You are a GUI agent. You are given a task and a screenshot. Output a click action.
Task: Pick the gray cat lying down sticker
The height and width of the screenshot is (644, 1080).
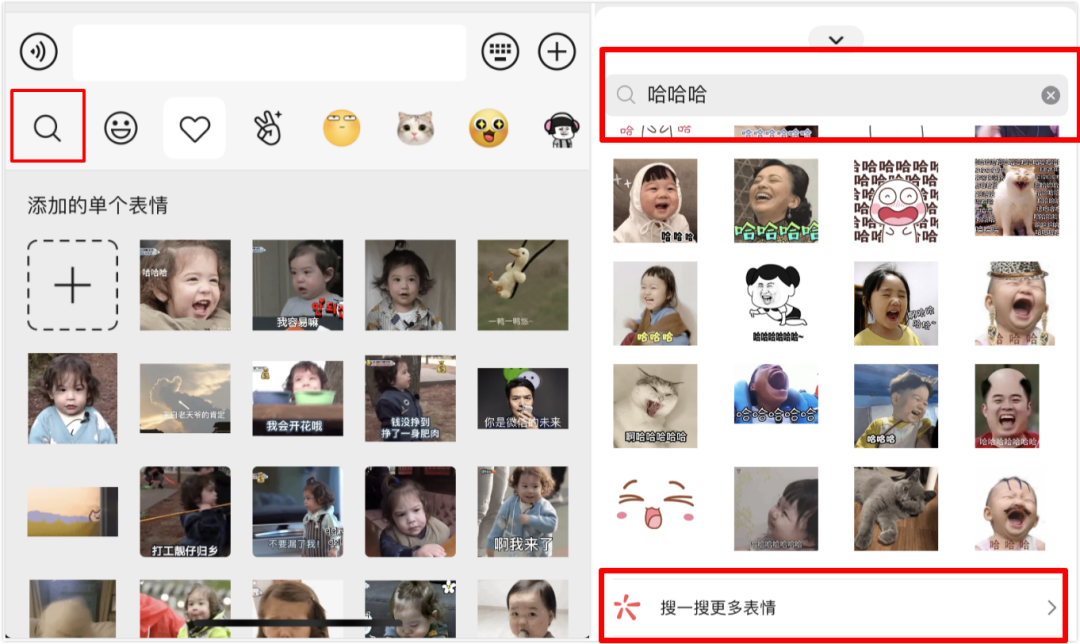(x=896, y=509)
